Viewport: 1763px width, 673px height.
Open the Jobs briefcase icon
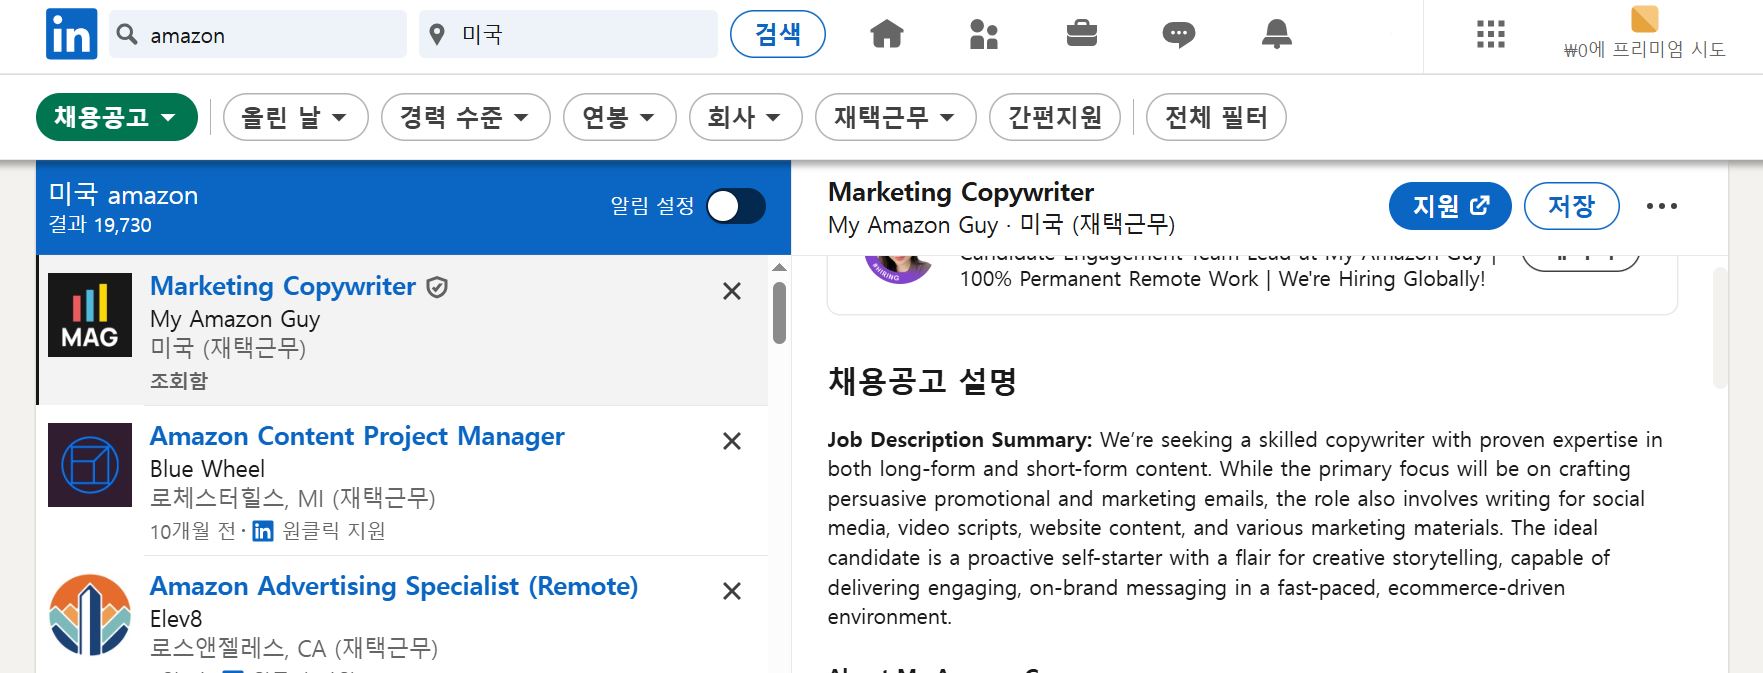(1081, 34)
